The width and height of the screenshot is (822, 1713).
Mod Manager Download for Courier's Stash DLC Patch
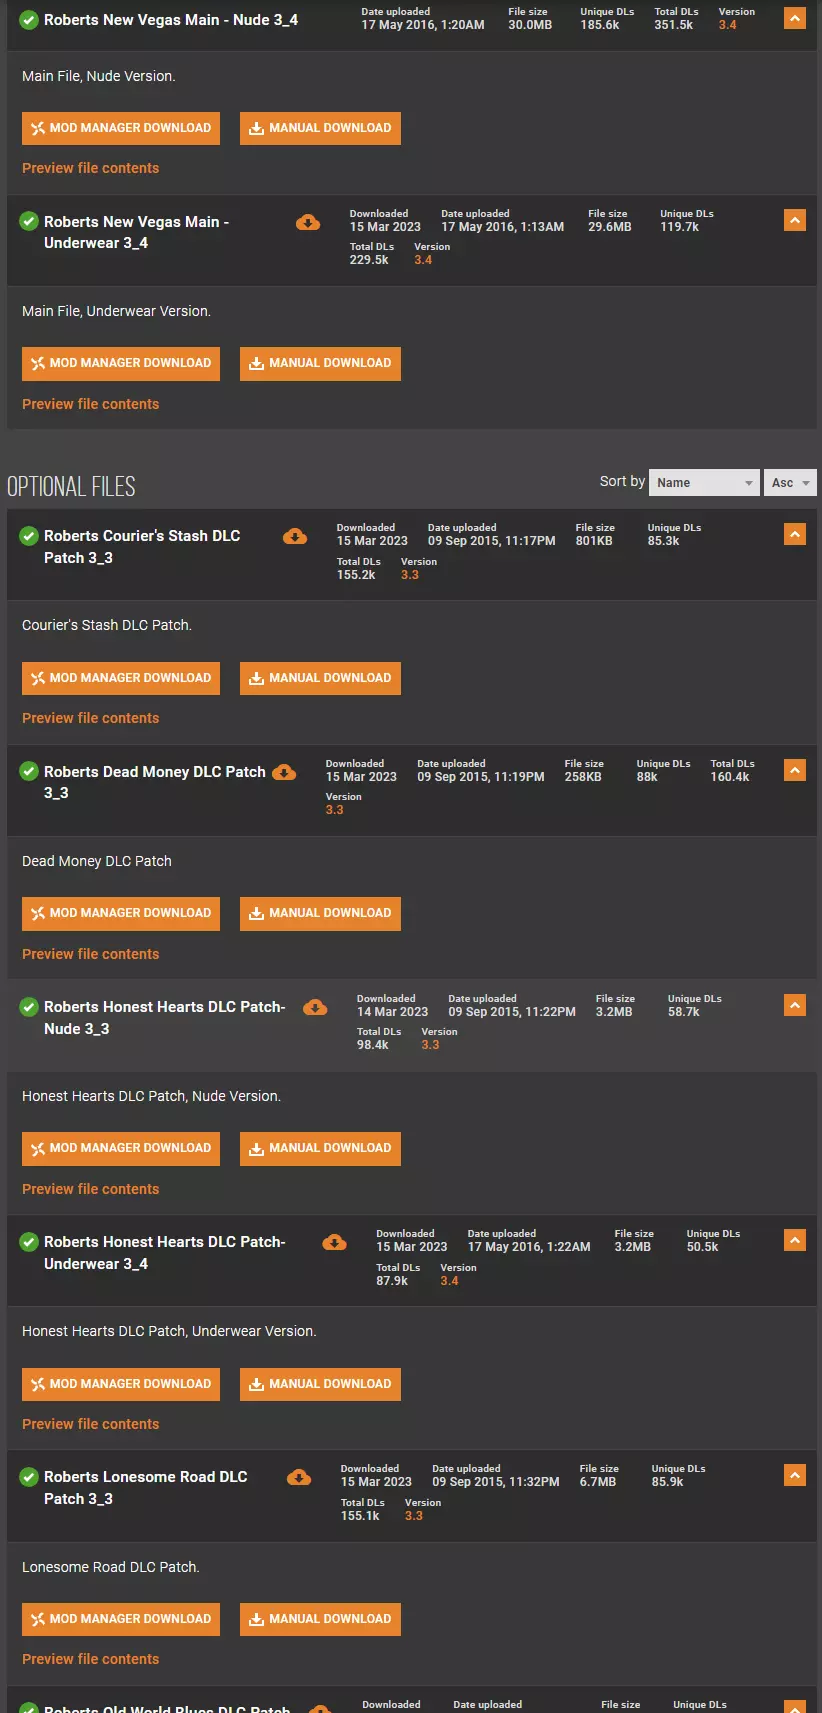pyautogui.click(x=121, y=678)
